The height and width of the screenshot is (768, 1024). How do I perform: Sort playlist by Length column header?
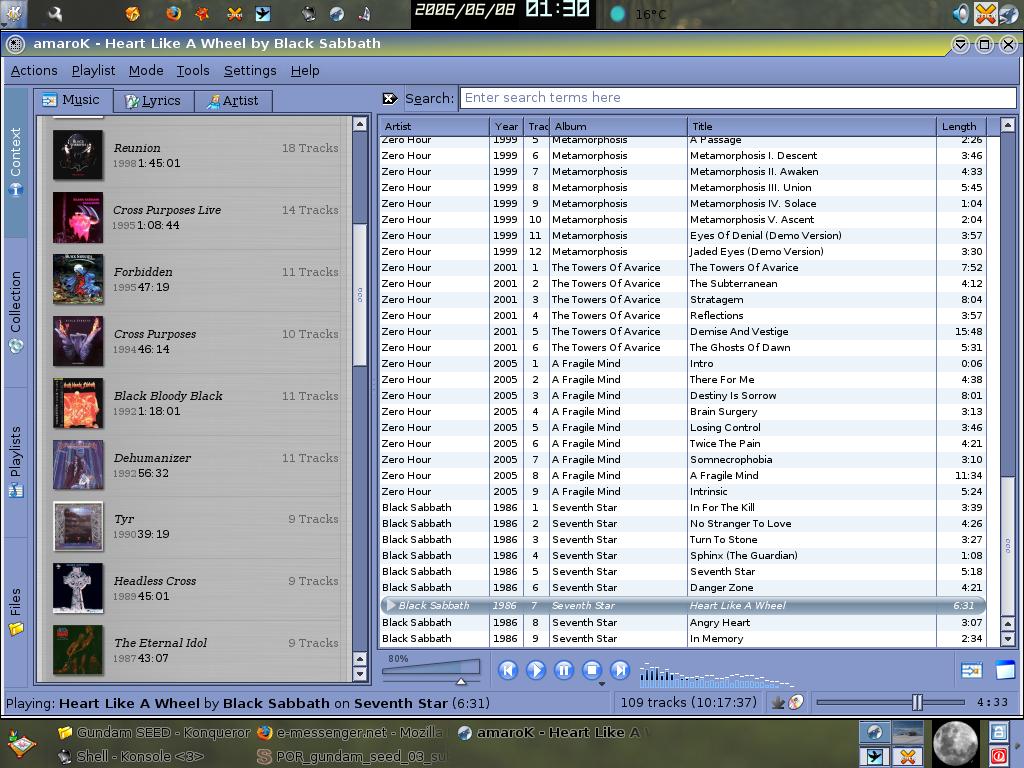(x=960, y=126)
